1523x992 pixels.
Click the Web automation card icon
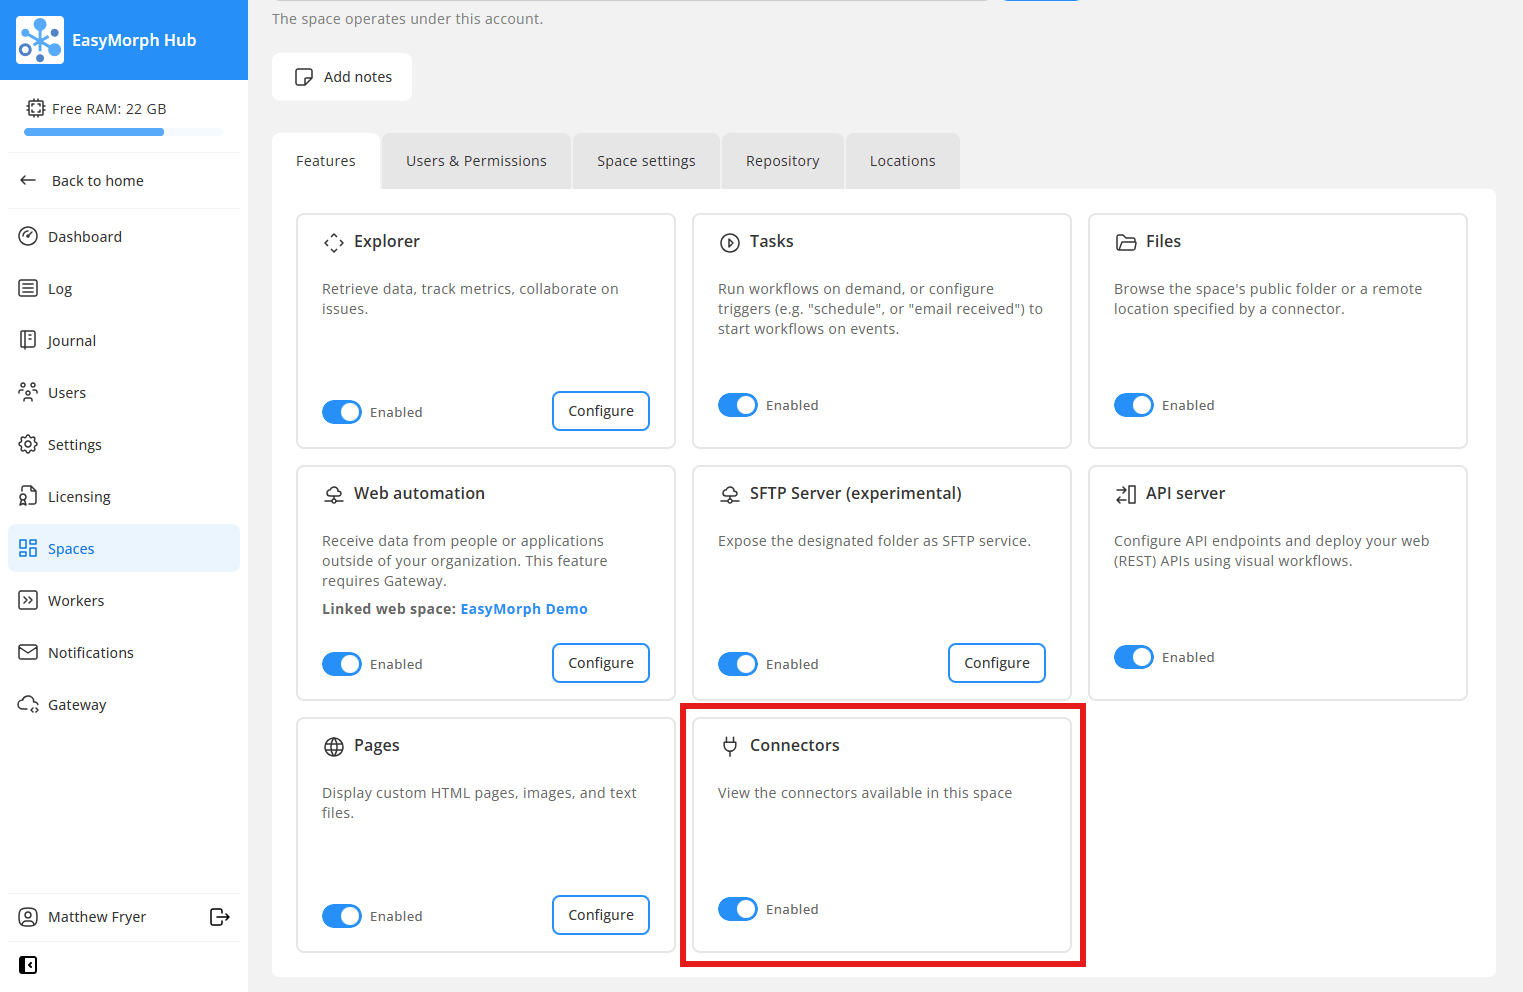pyautogui.click(x=334, y=494)
